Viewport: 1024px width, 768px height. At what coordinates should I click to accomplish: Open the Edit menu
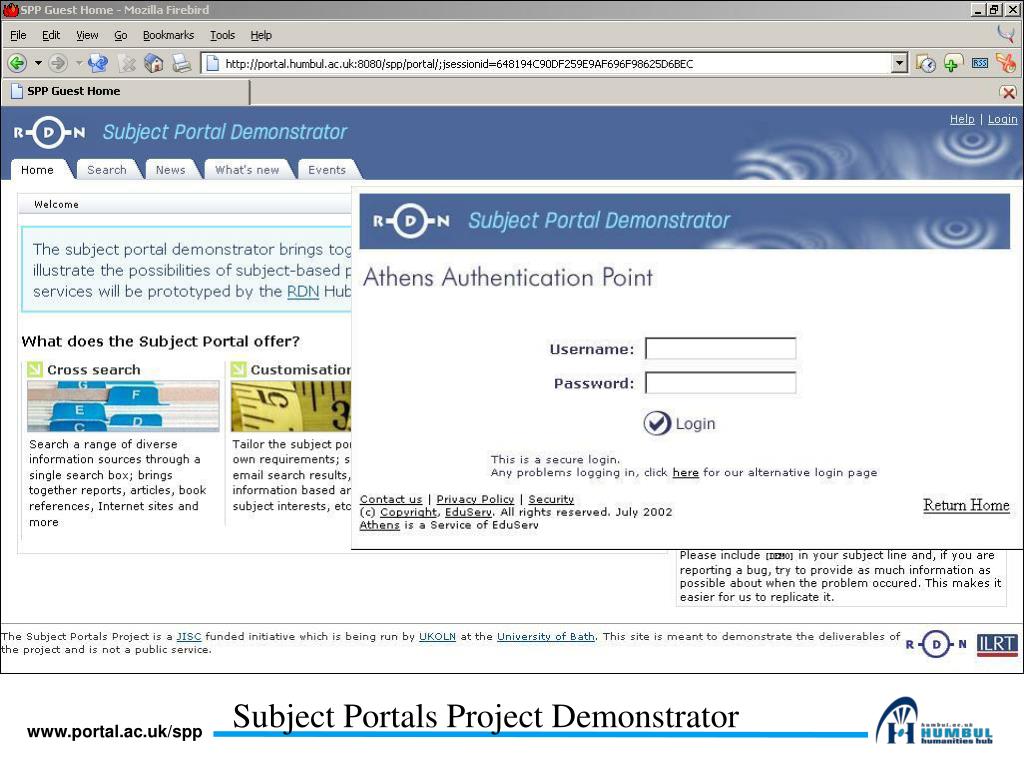pyautogui.click(x=51, y=35)
